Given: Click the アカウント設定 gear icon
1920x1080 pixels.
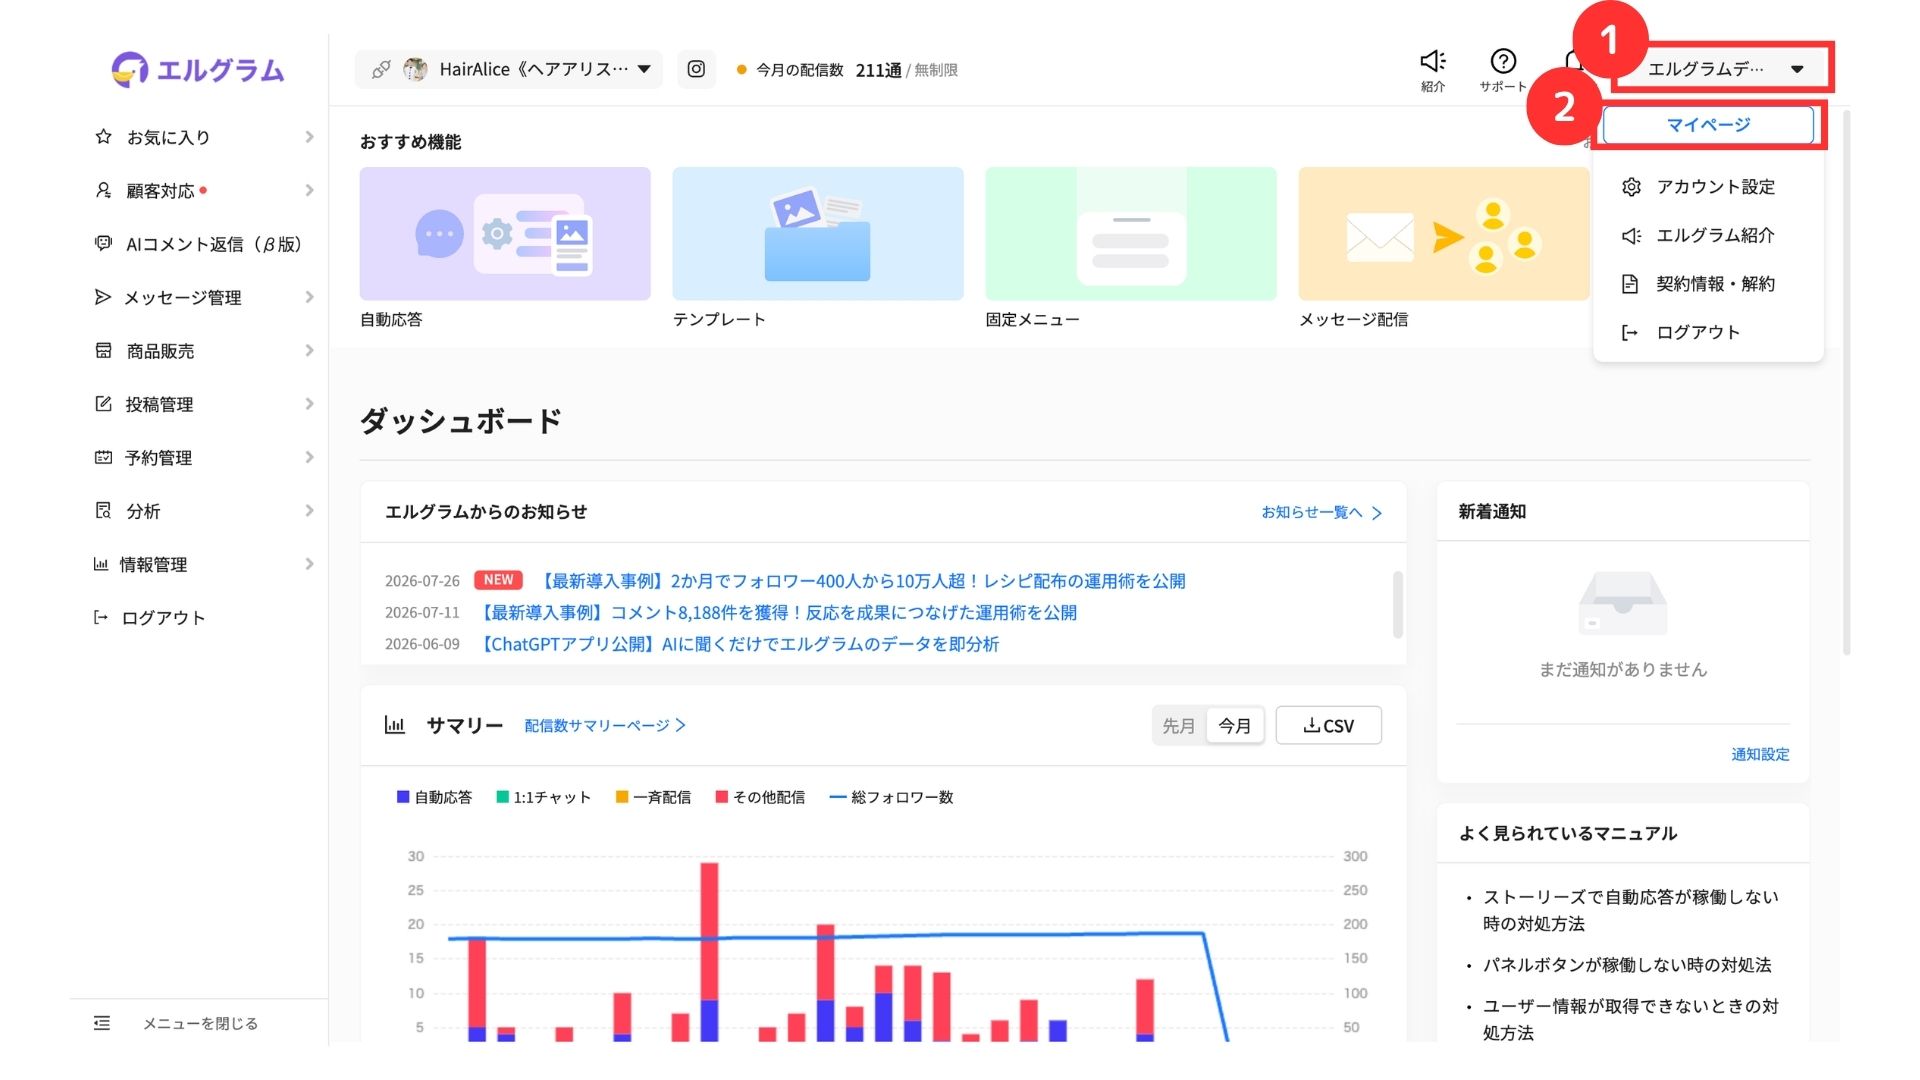Looking at the screenshot, I should pyautogui.click(x=1631, y=187).
